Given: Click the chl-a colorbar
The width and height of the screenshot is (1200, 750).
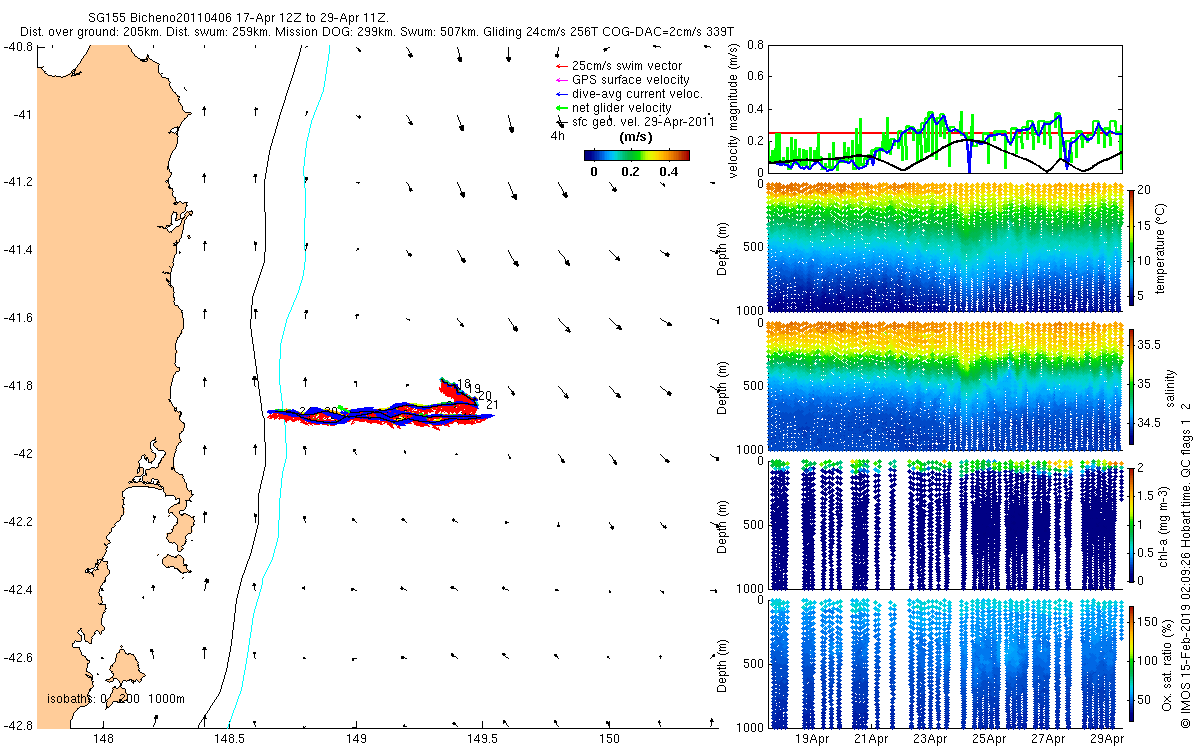Looking at the screenshot, I should pos(1132,524).
